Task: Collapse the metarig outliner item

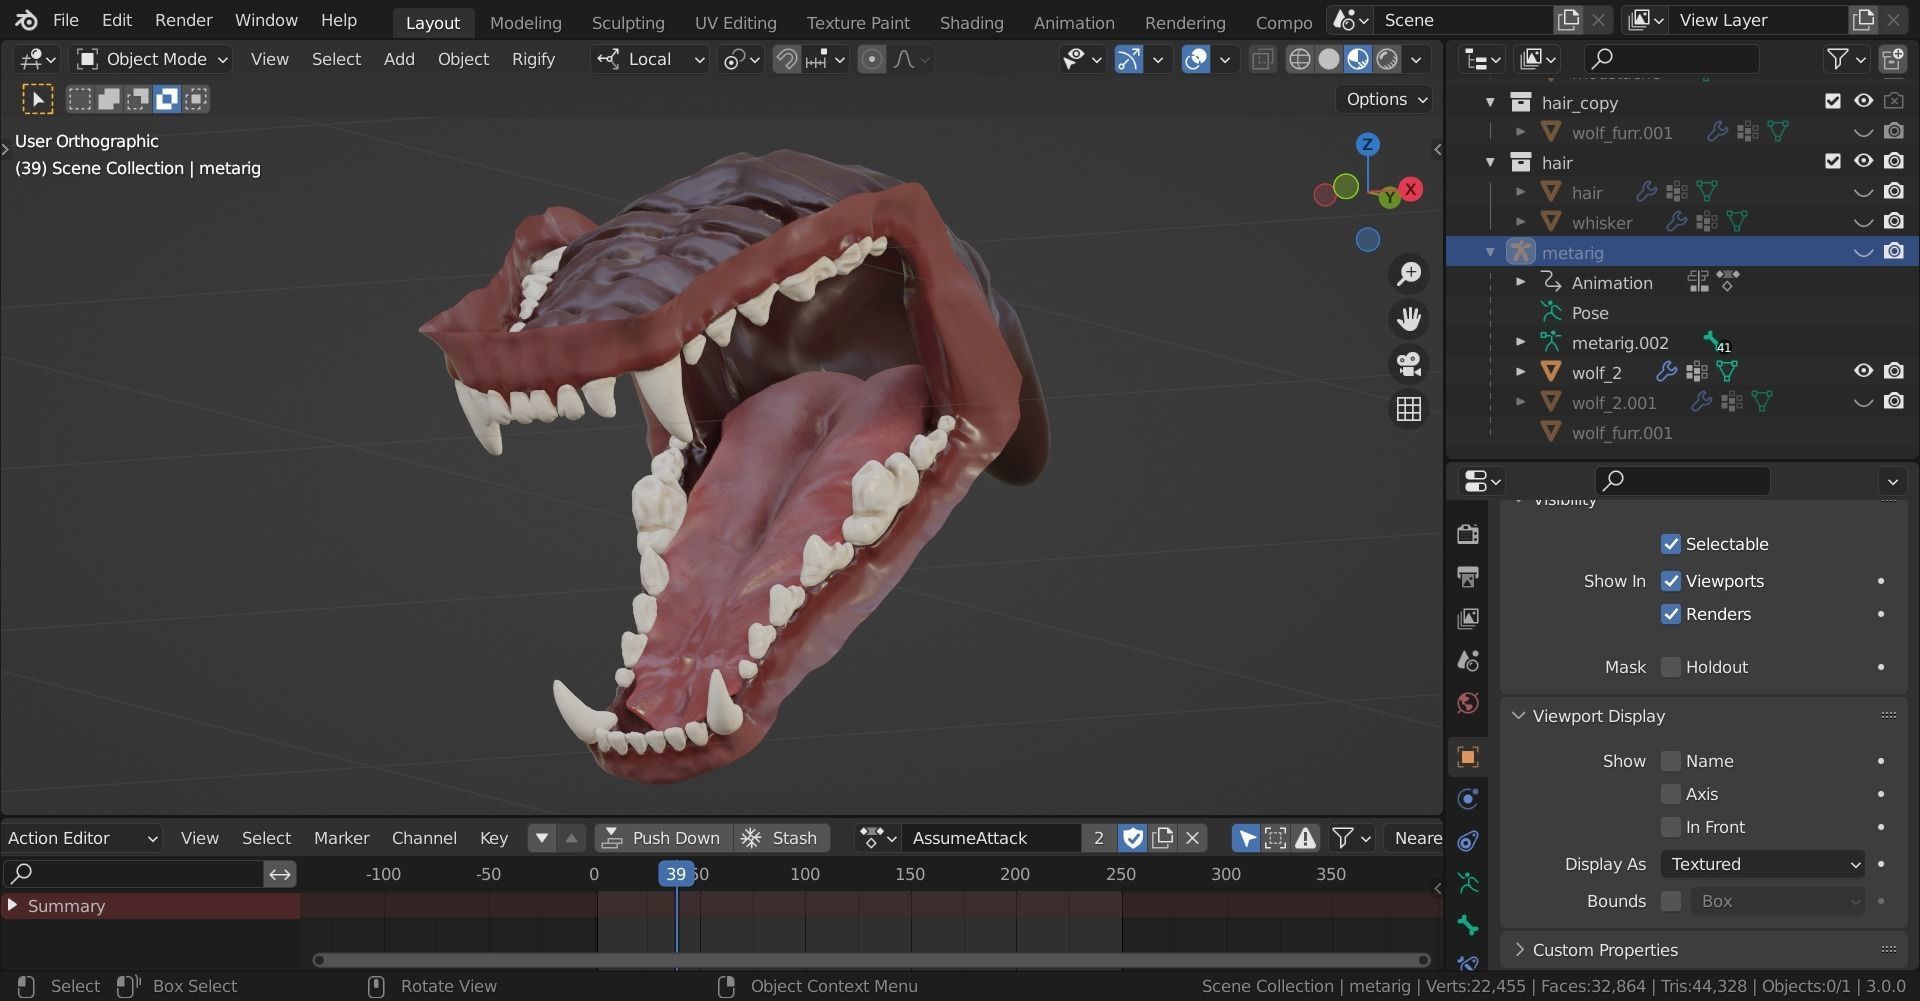Action: [1490, 252]
